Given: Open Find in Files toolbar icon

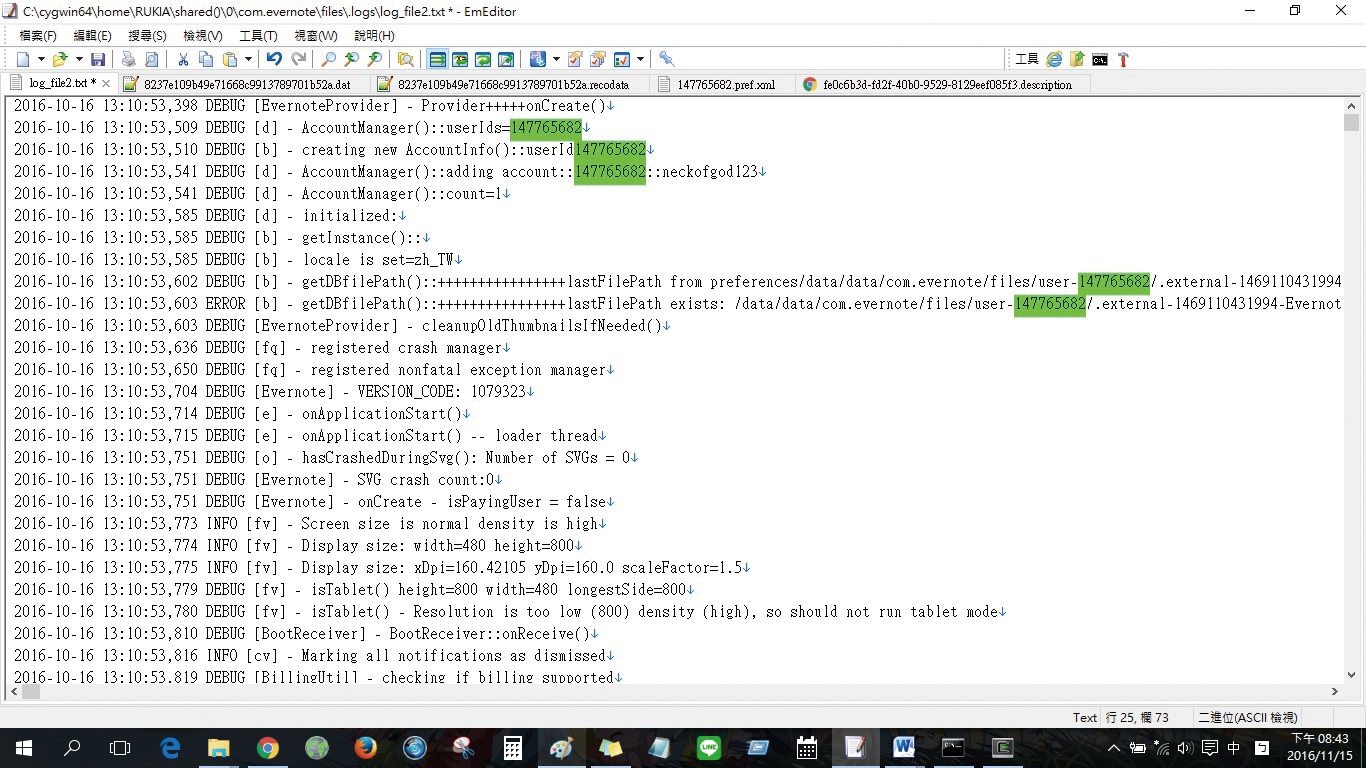Looking at the screenshot, I should pyautogui.click(x=405, y=59).
